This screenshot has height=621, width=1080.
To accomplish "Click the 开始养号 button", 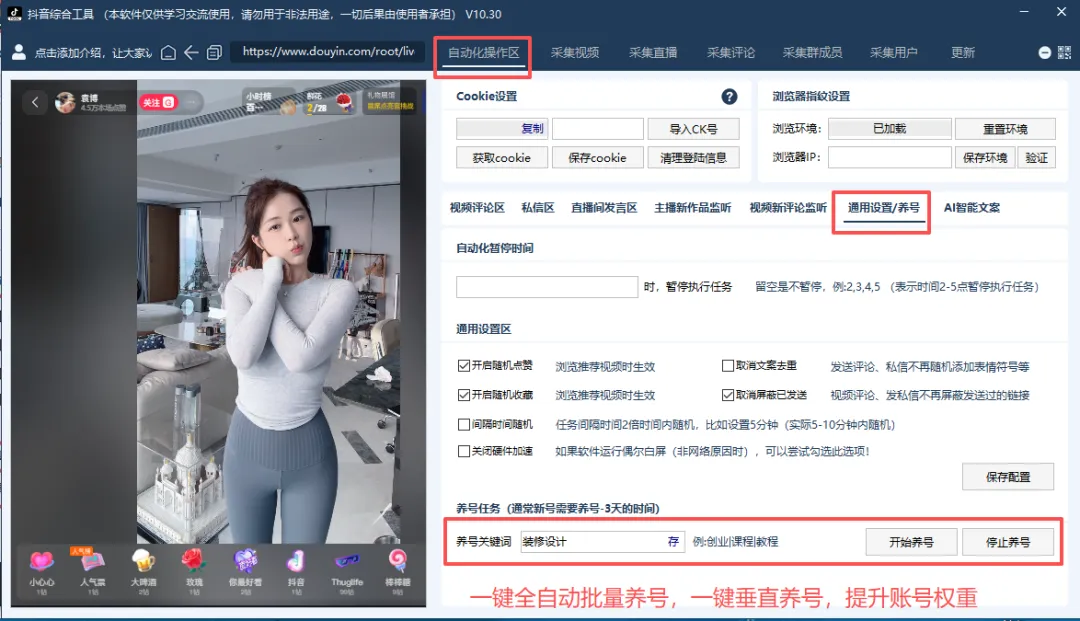I will (x=910, y=541).
